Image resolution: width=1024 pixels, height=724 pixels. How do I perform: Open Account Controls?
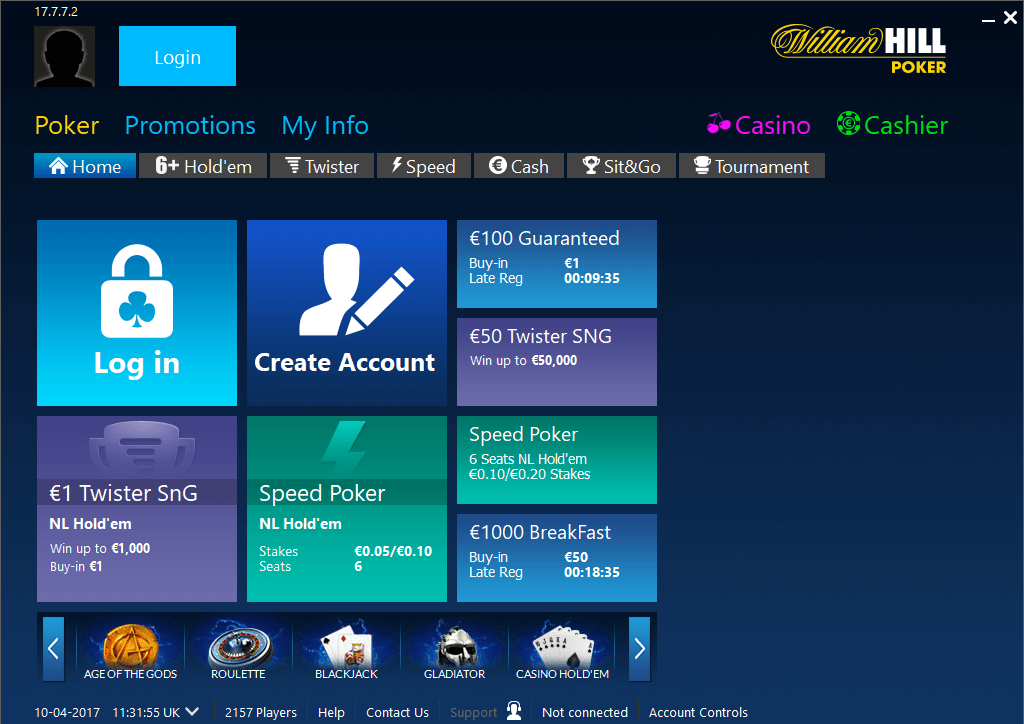(x=698, y=712)
